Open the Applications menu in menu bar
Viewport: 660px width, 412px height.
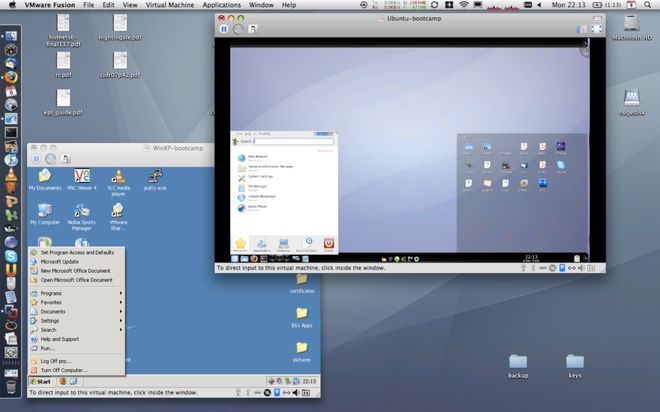[x=221, y=5]
